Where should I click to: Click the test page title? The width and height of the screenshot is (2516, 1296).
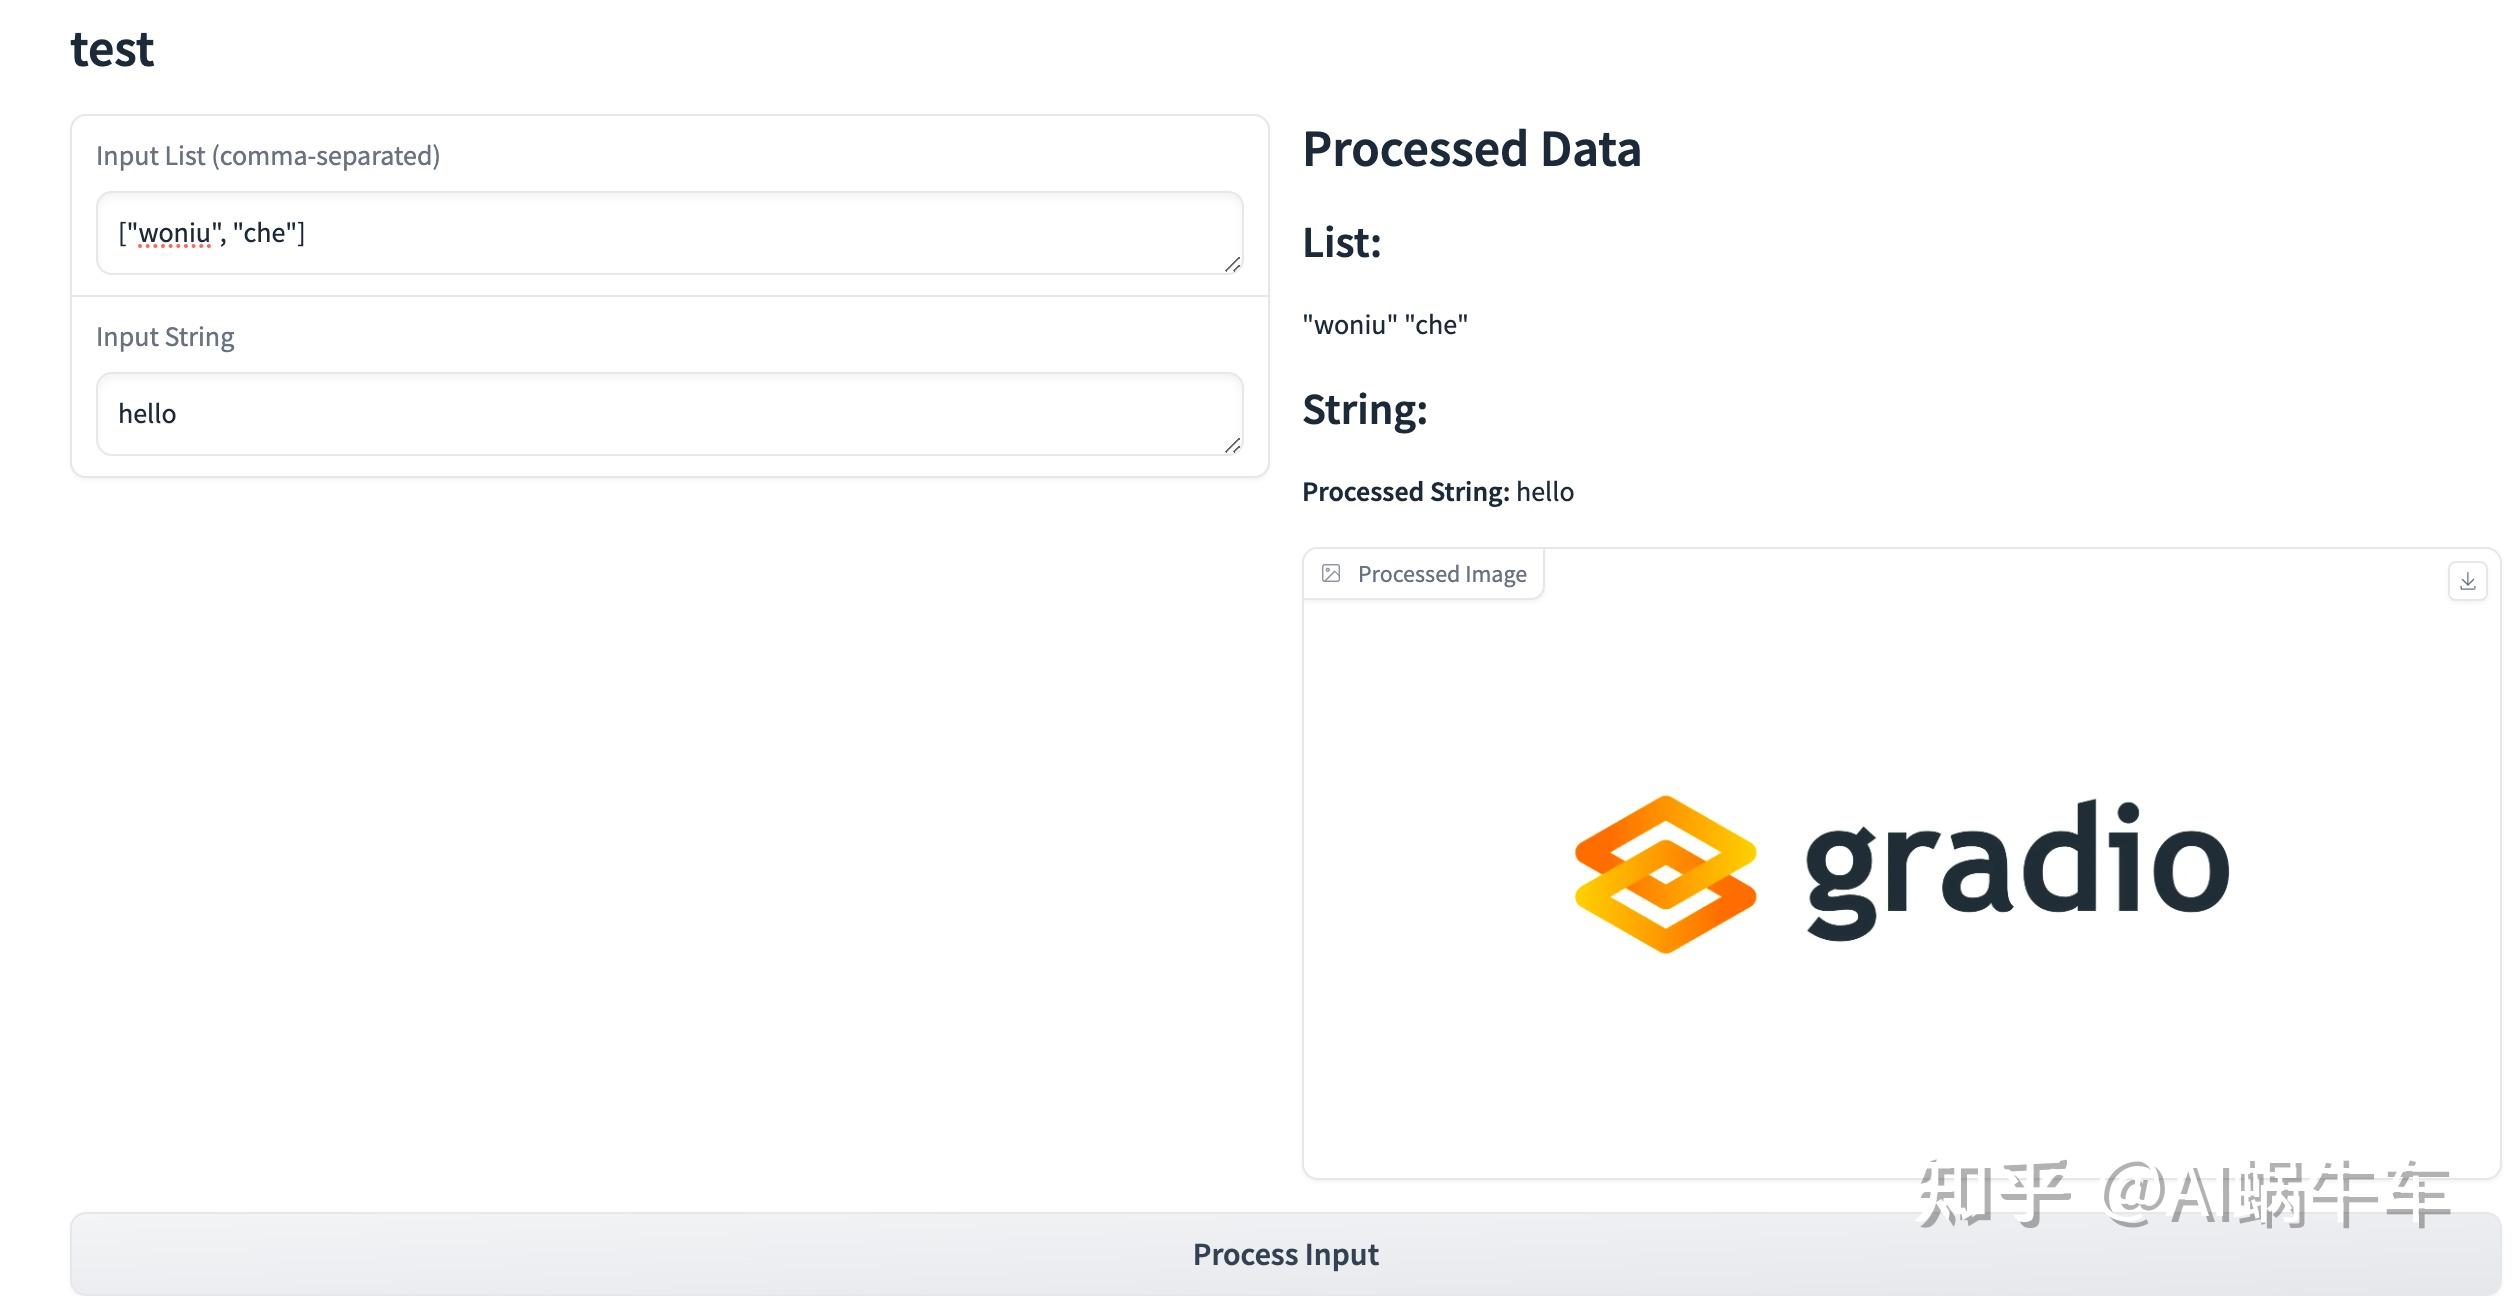112,50
